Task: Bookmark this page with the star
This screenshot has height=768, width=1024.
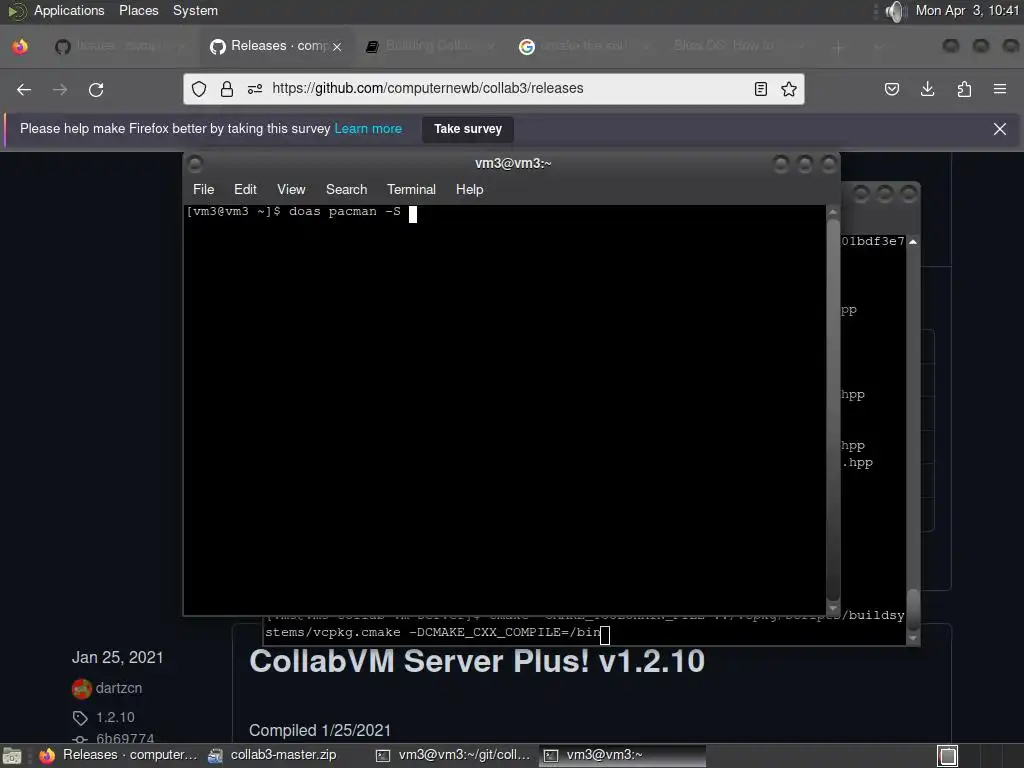Action: [789, 89]
